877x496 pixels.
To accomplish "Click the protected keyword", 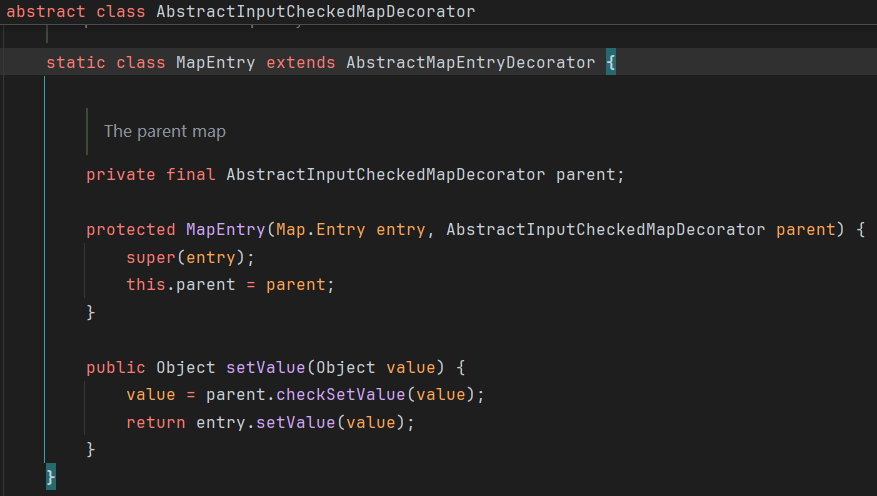I will [130, 229].
